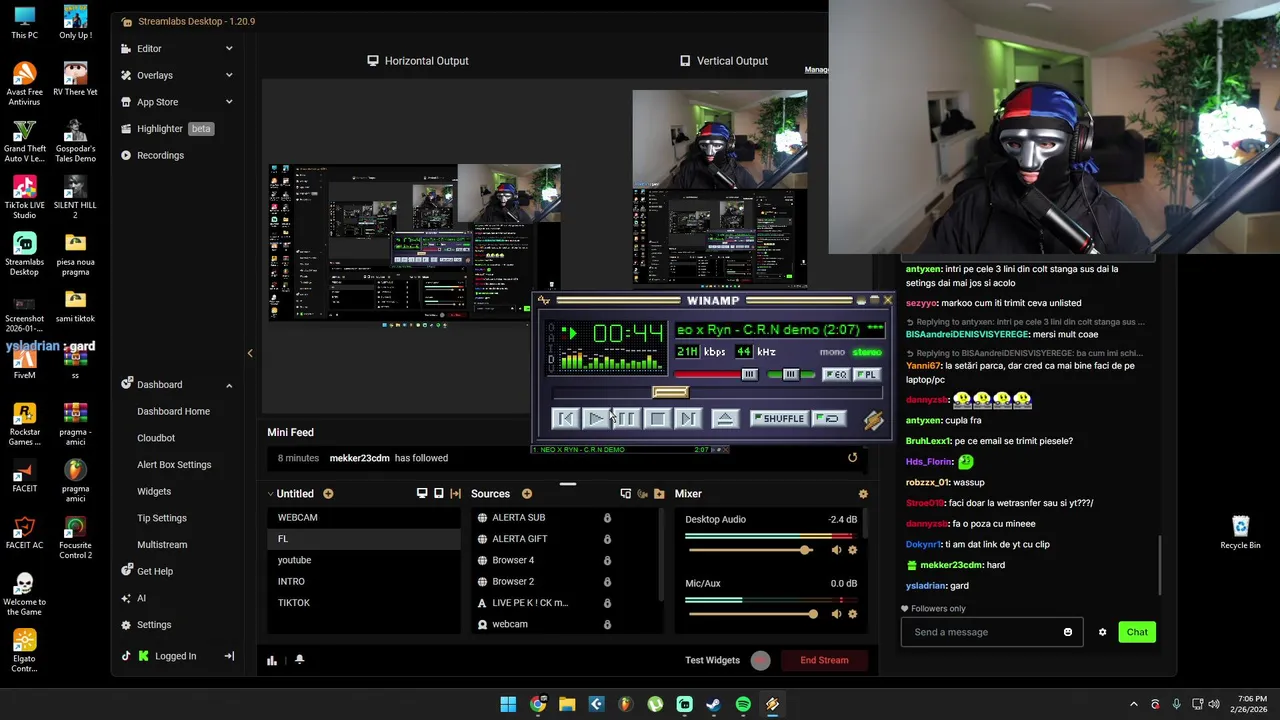The width and height of the screenshot is (1280, 720).
Task: Adjust the Mic/Aux volume slider
Action: point(753,614)
